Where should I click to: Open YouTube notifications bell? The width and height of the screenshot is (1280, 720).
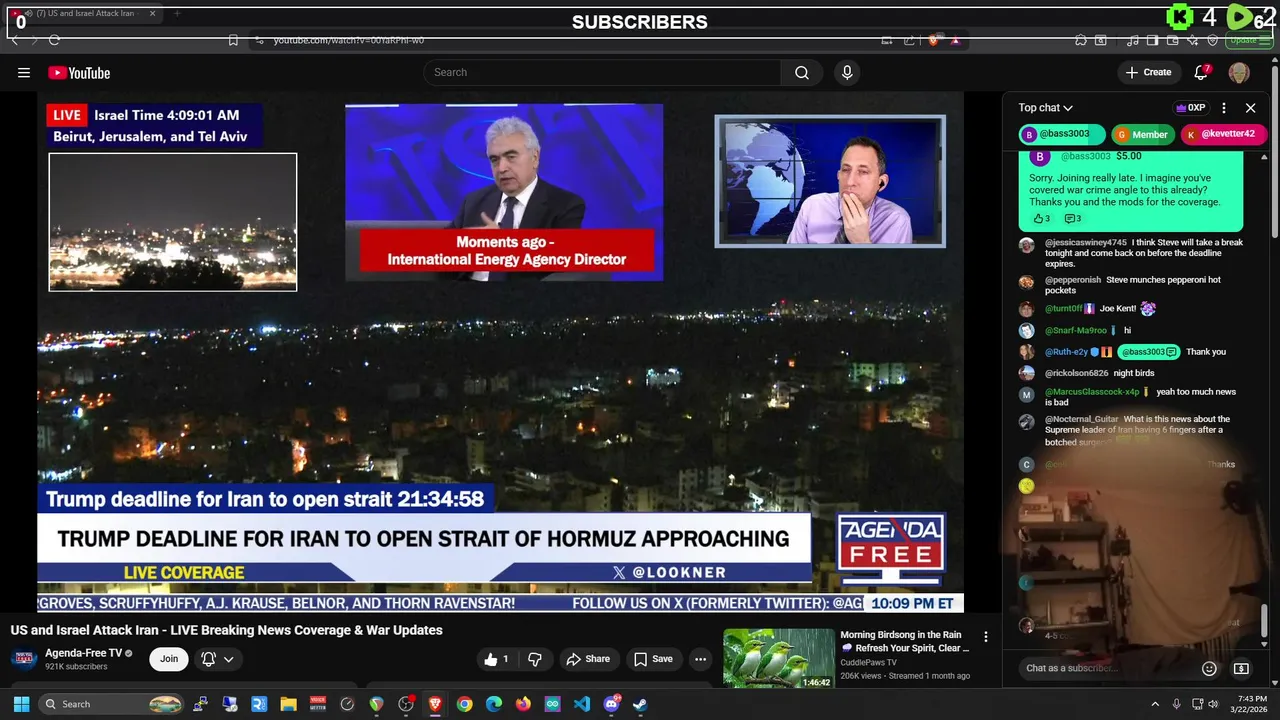(x=1201, y=72)
